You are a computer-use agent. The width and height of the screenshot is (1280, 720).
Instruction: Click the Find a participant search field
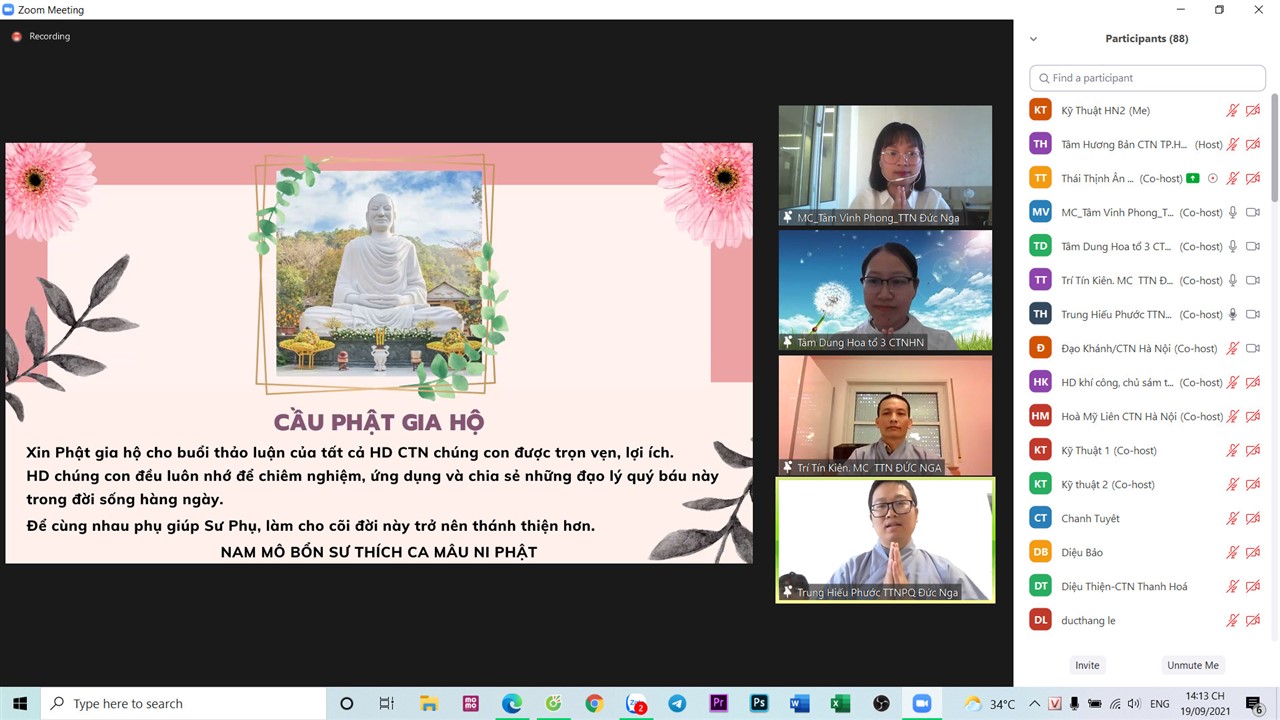[1148, 78]
